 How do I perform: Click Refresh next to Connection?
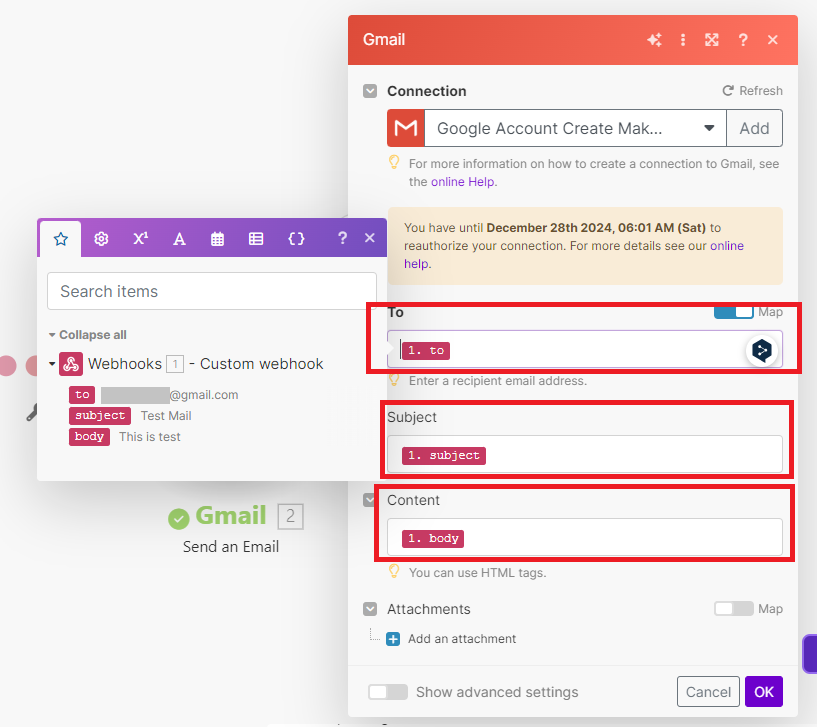point(752,91)
